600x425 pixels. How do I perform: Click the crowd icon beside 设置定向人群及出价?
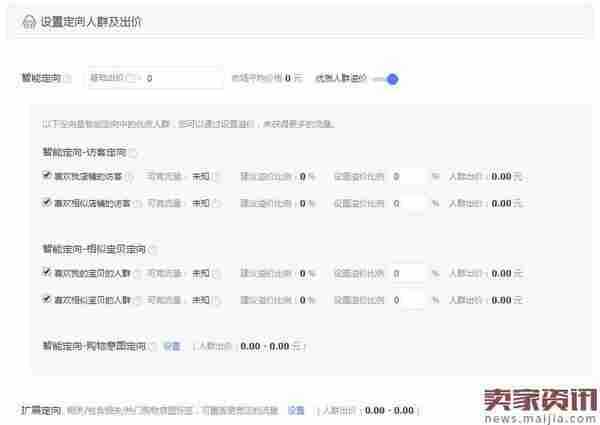click(29, 22)
